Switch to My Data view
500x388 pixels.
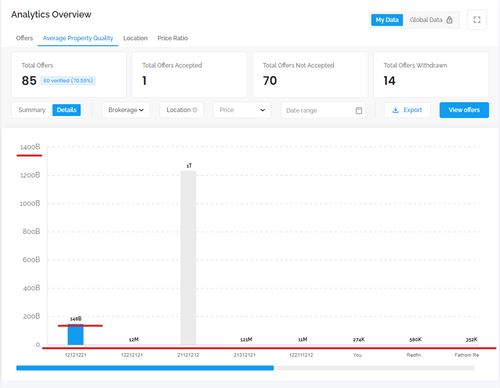click(x=387, y=20)
